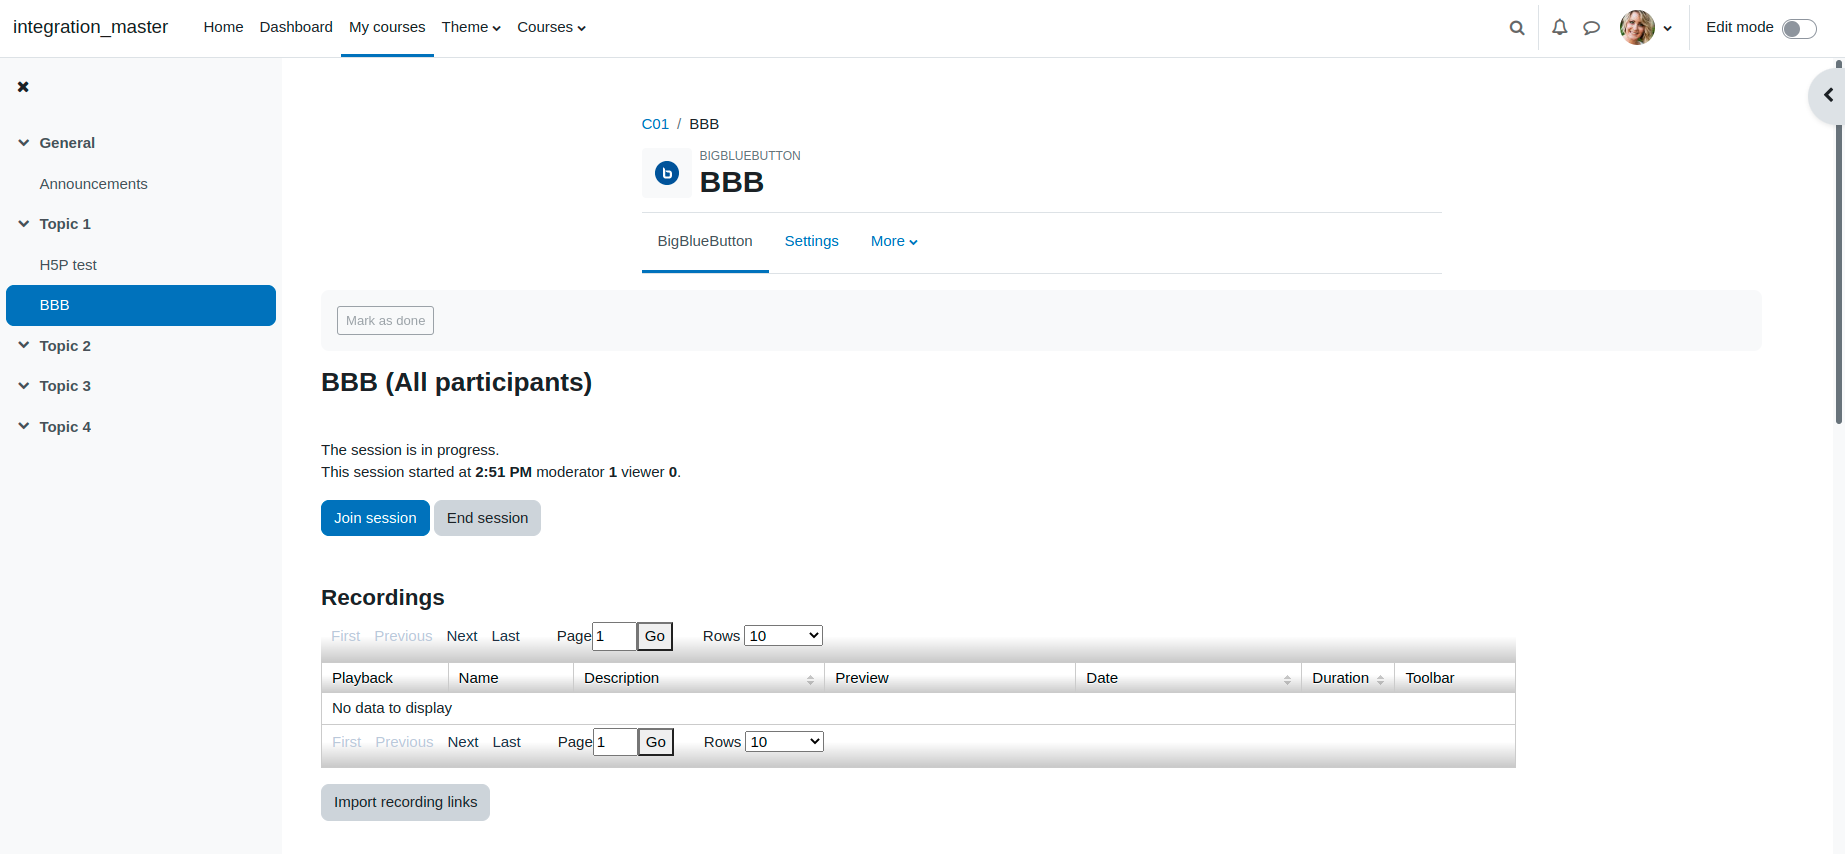The width and height of the screenshot is (1845, 854).
Task: Switch to the Settings tab
Action: click(x=812, y=241)
